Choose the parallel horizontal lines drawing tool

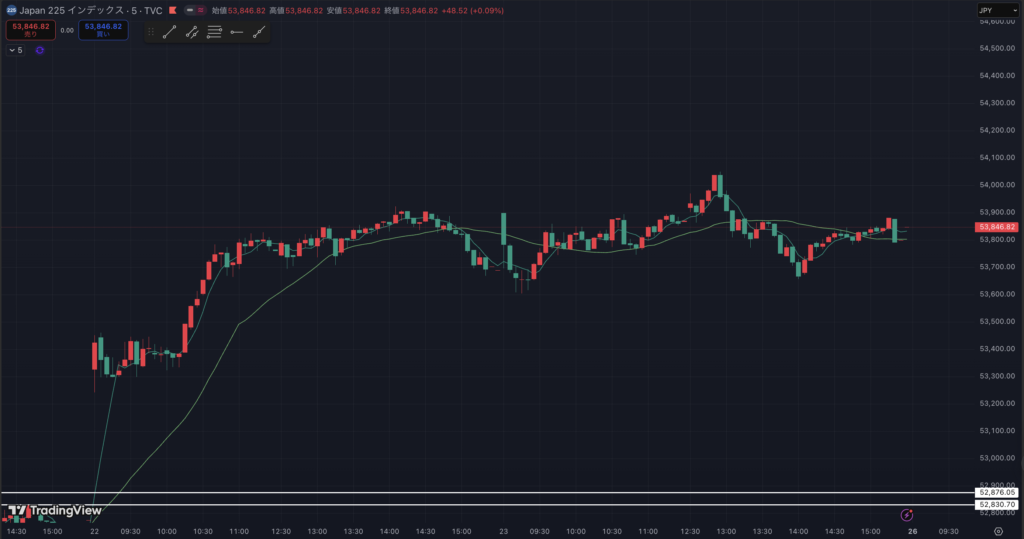(x=214, y=32)
